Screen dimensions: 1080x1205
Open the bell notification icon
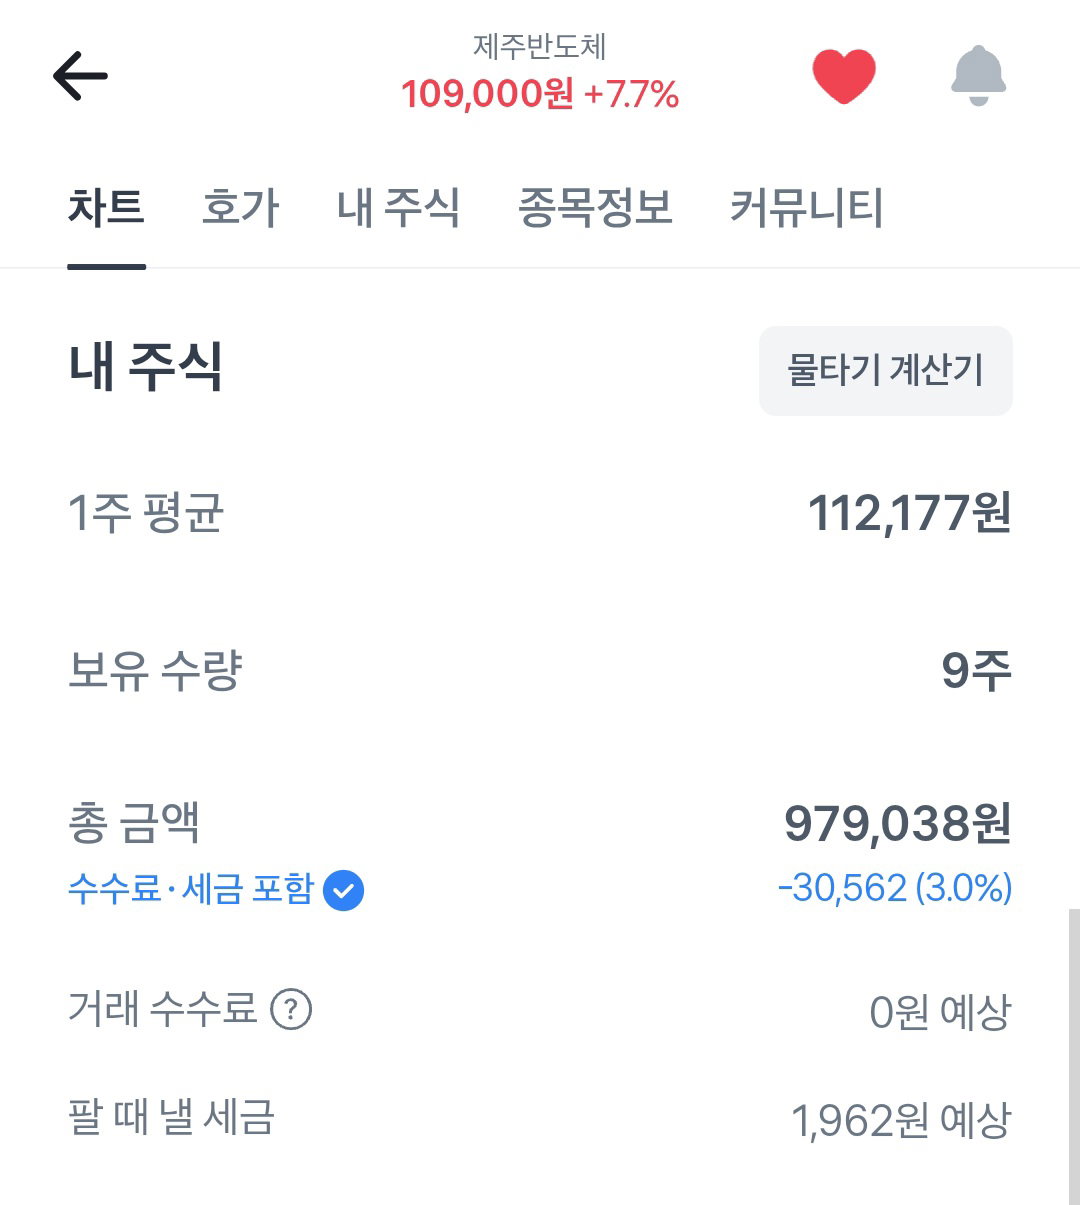(x=978, y=75)
